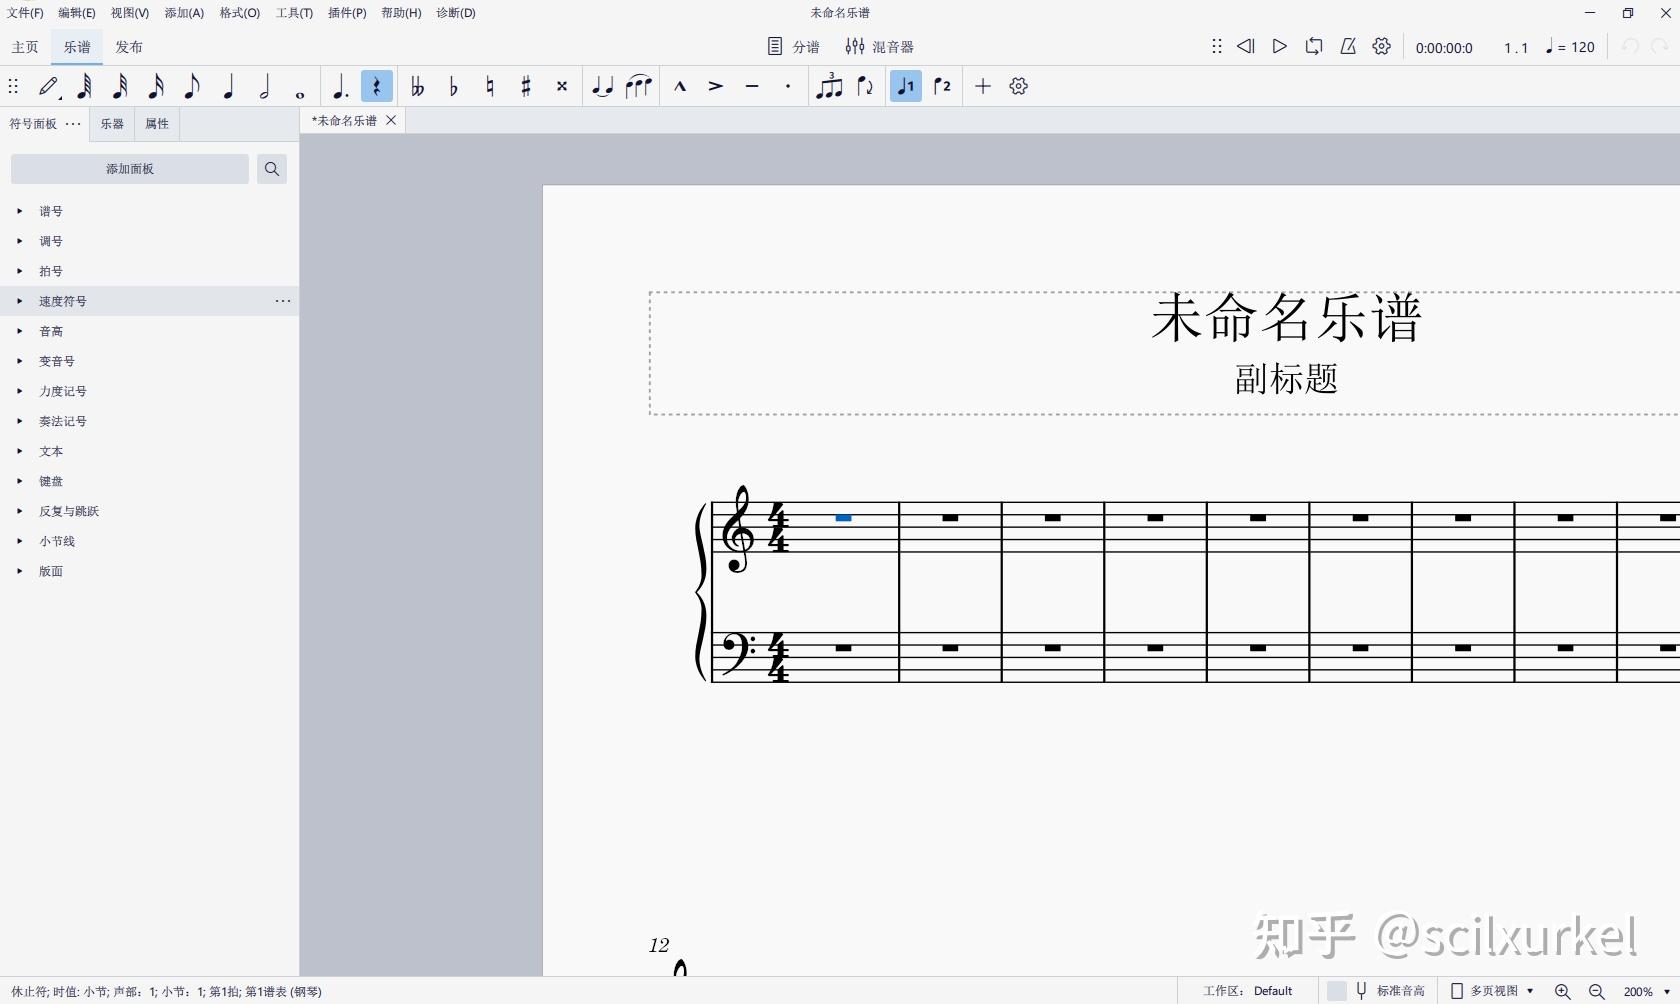The height and width of the screenshot is (1004, 1680).
Task: Flip note stem direction
Action: 866,87
